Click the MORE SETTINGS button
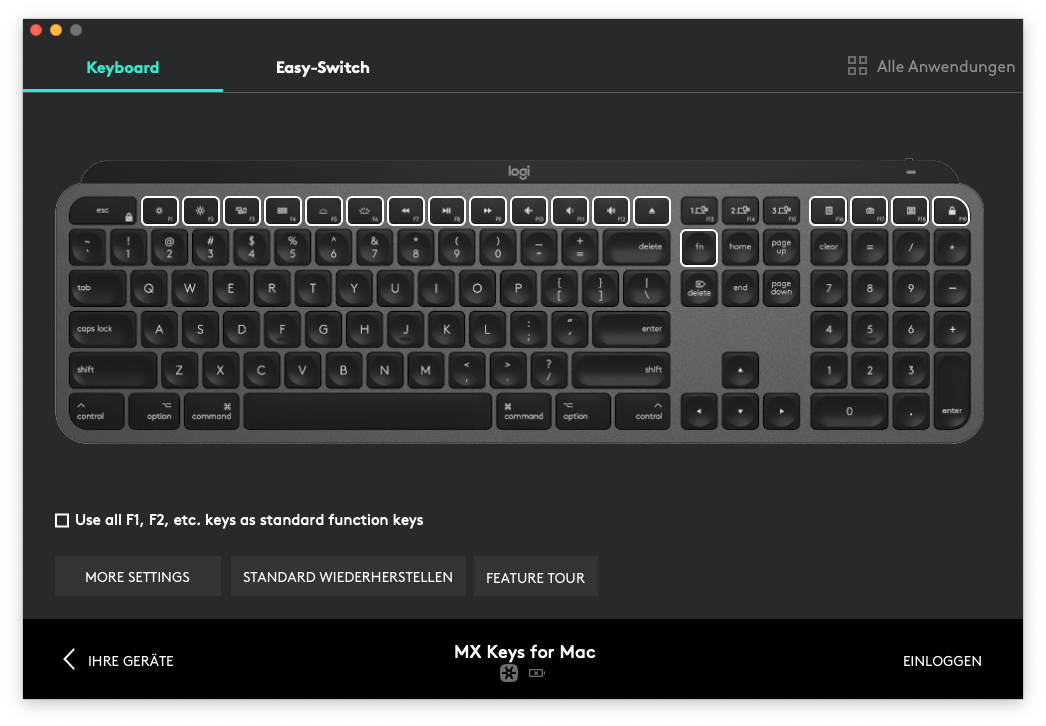 click(x=137, y=577)
